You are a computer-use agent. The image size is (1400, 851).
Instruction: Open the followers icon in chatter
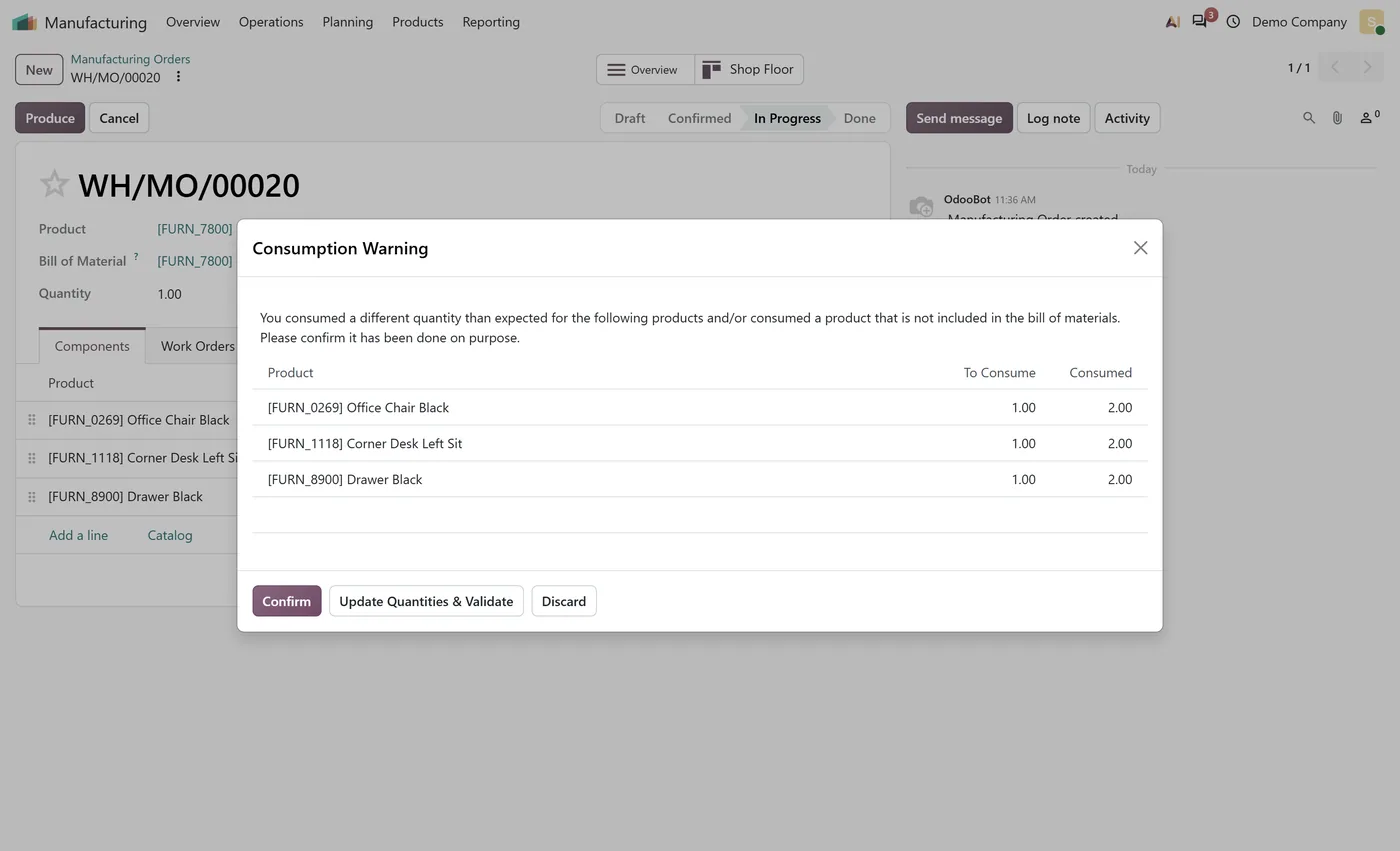(x=1369, y=118)
